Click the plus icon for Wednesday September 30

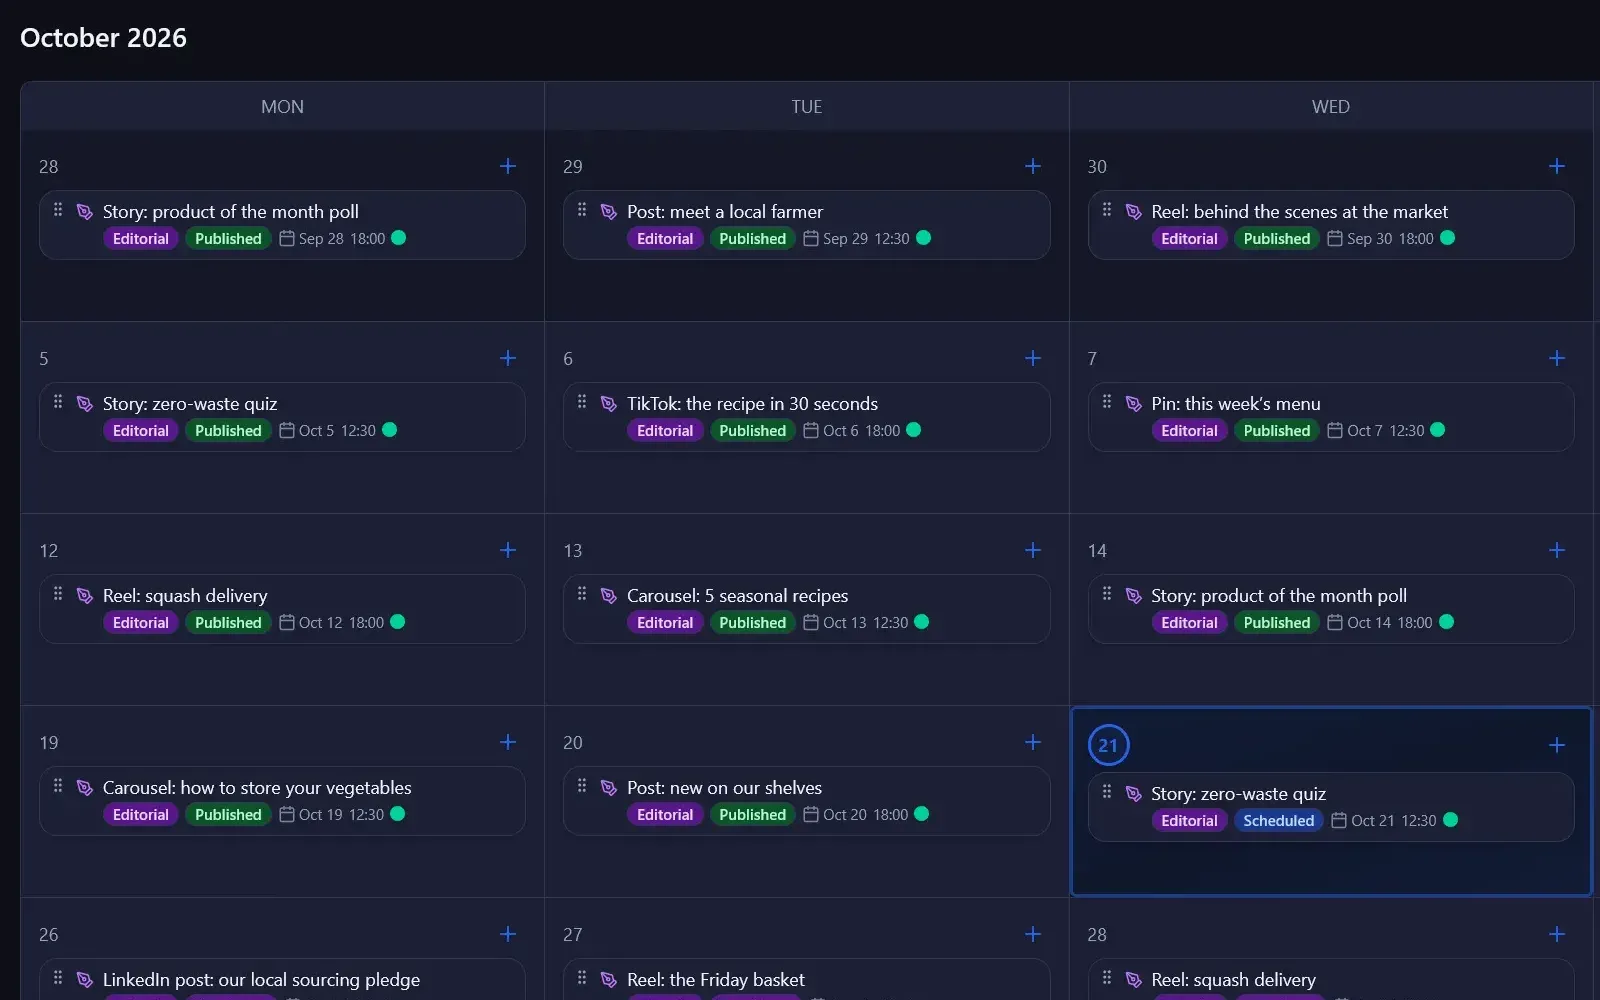(x=1557, y=166)
